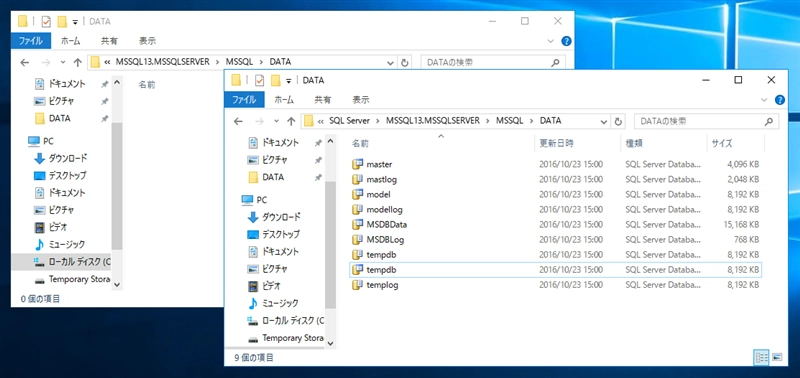800x378 pixels.
Task: Open デスクトップ in front window sidebar
Action: [x=274, y=234]
